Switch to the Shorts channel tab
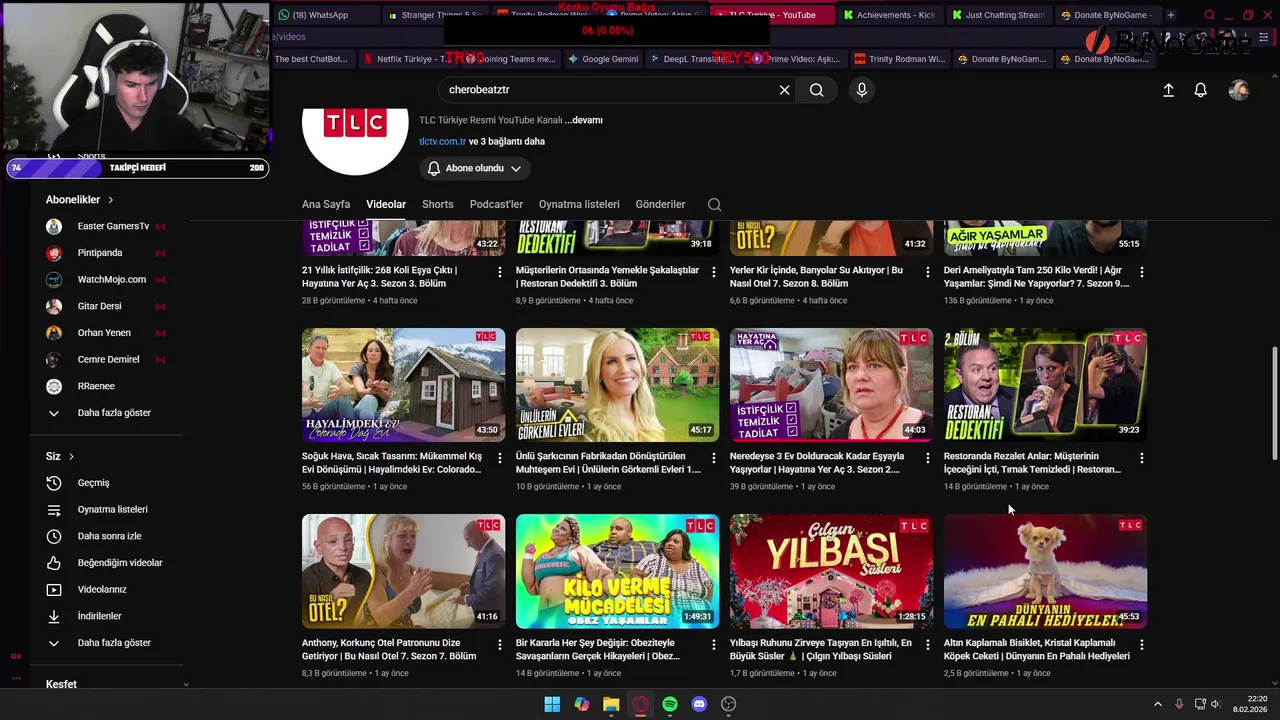The image size is (1280, 720). coord(437,204)
